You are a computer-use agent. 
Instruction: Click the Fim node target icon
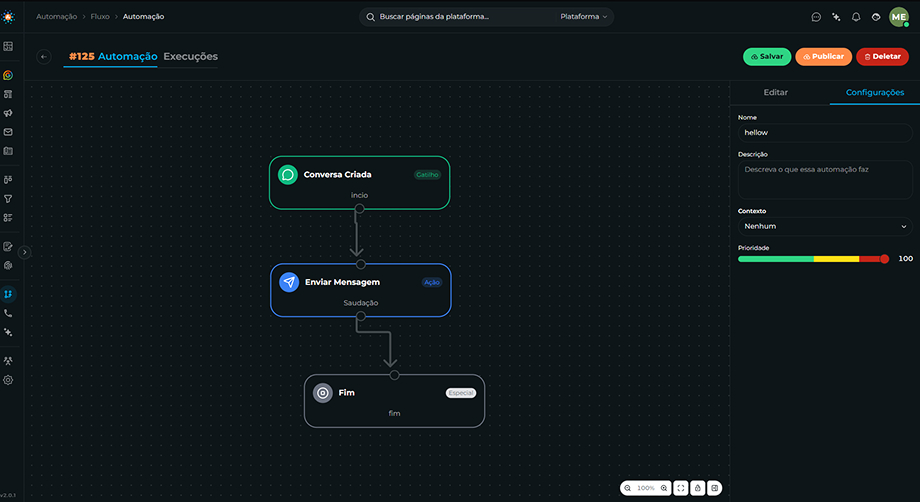point(323,393)
